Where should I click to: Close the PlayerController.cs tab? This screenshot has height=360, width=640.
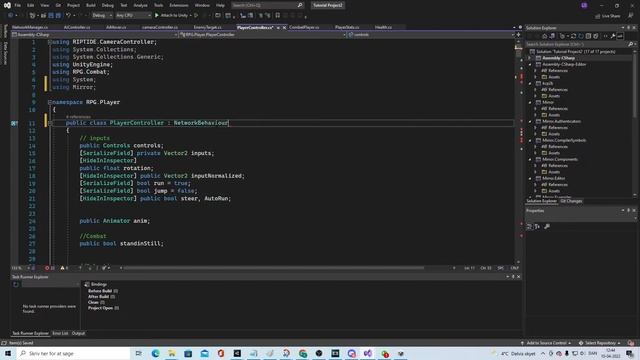point(284,27)
